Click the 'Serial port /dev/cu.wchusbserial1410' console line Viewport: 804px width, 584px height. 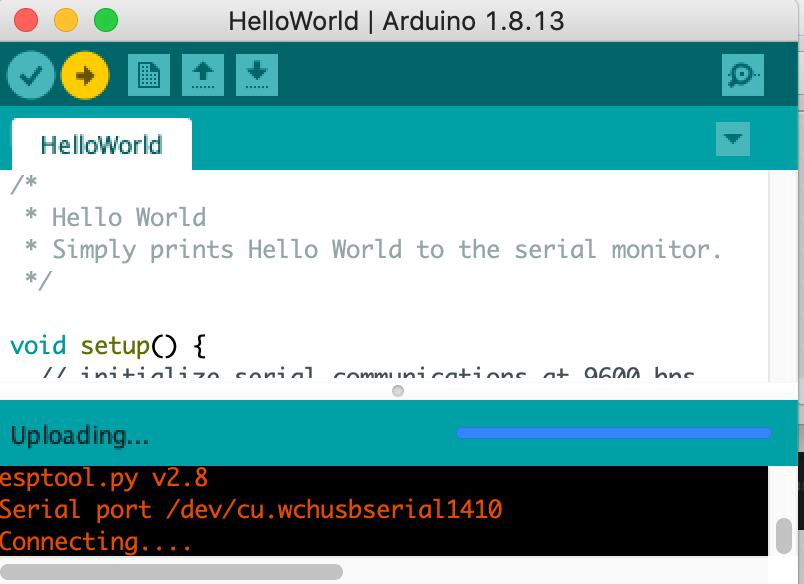click(251, 510)
